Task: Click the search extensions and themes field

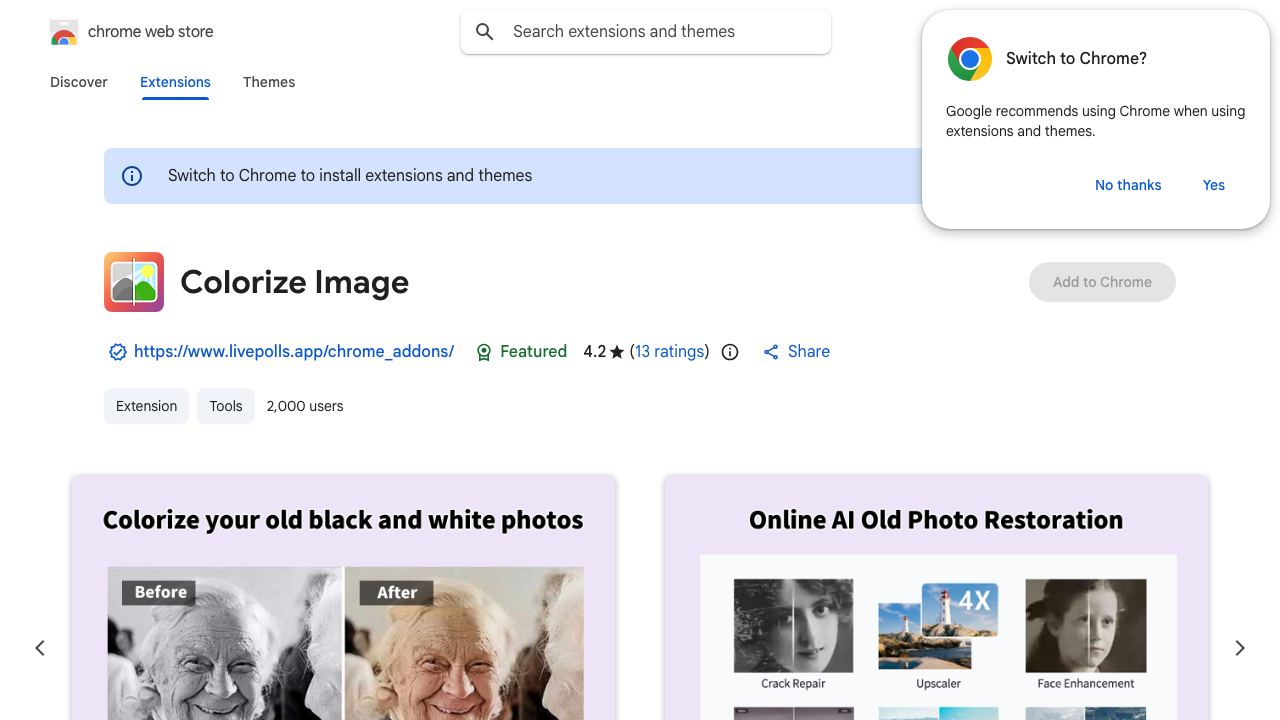Action: pos(646,32)
